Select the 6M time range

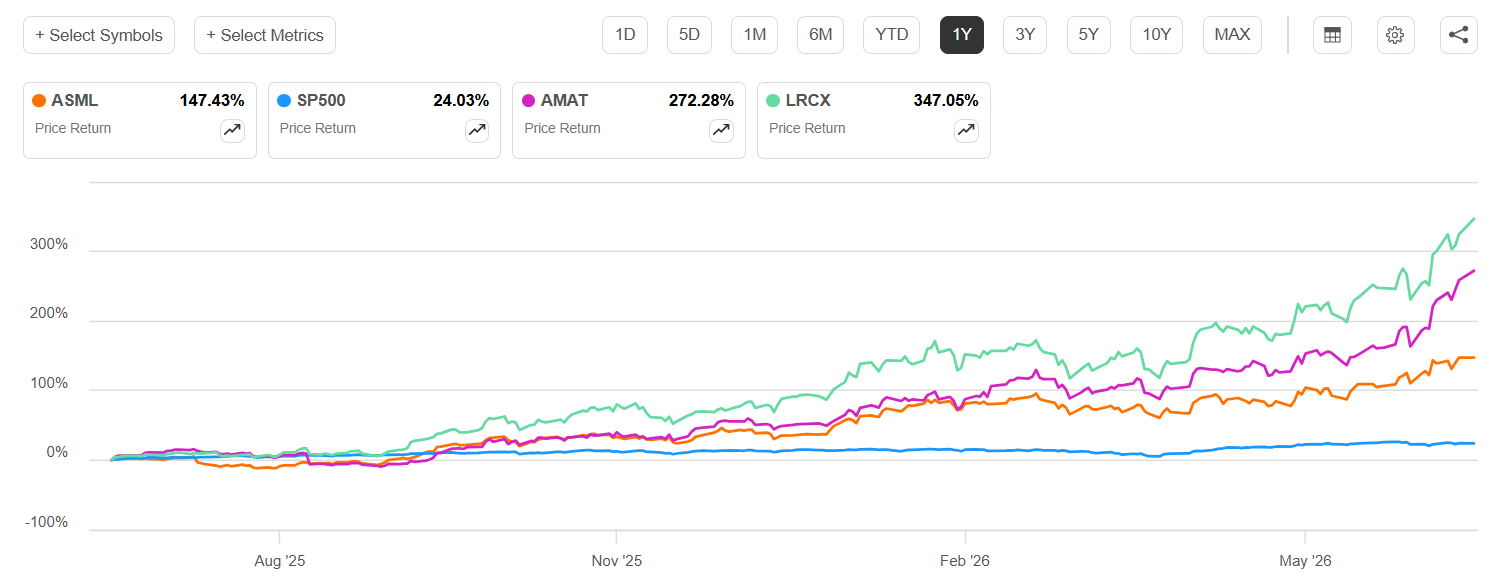coord(820,35)
